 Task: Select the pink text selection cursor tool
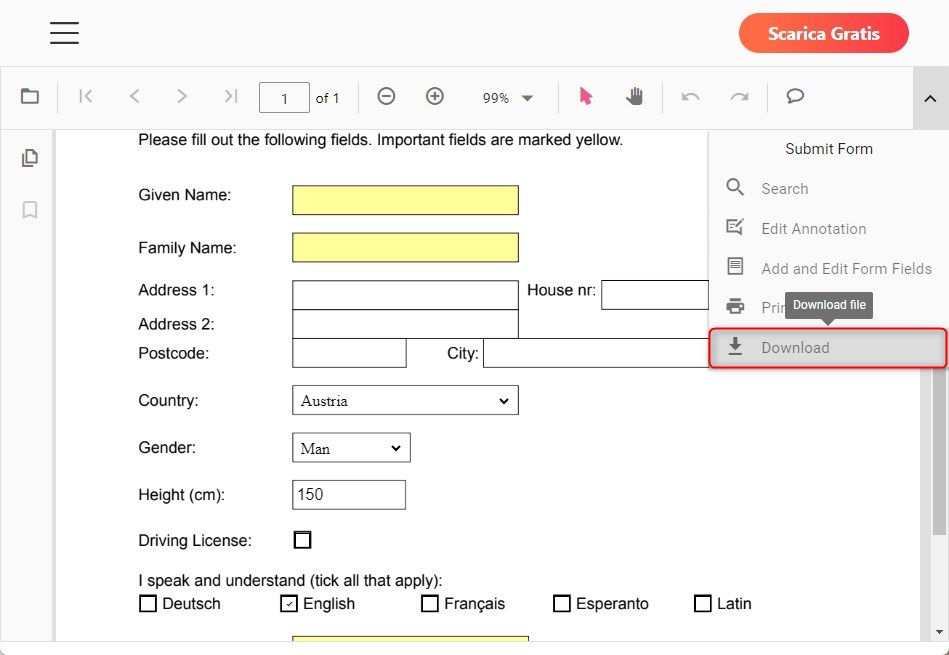[586, 97]
